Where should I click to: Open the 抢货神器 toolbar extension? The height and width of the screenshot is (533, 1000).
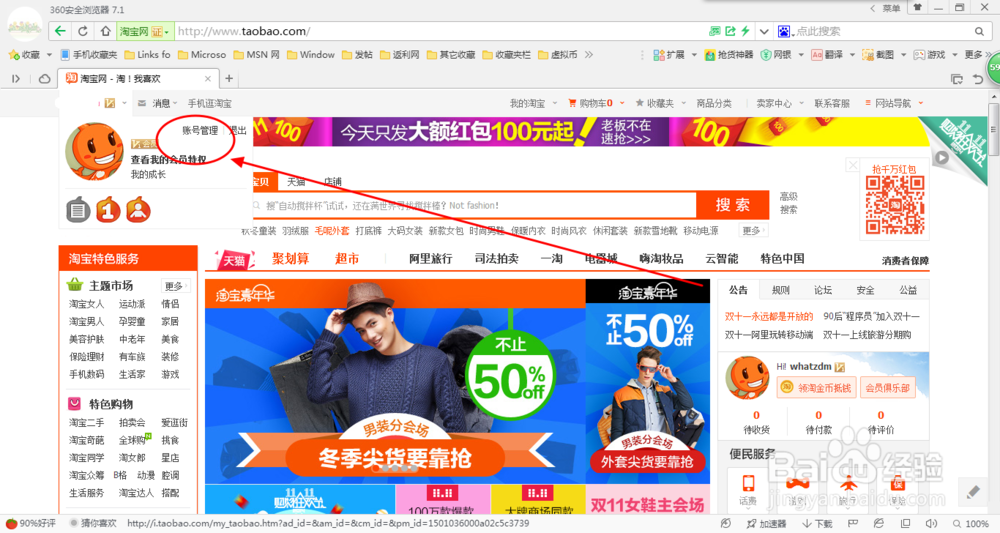click(729, 55)
